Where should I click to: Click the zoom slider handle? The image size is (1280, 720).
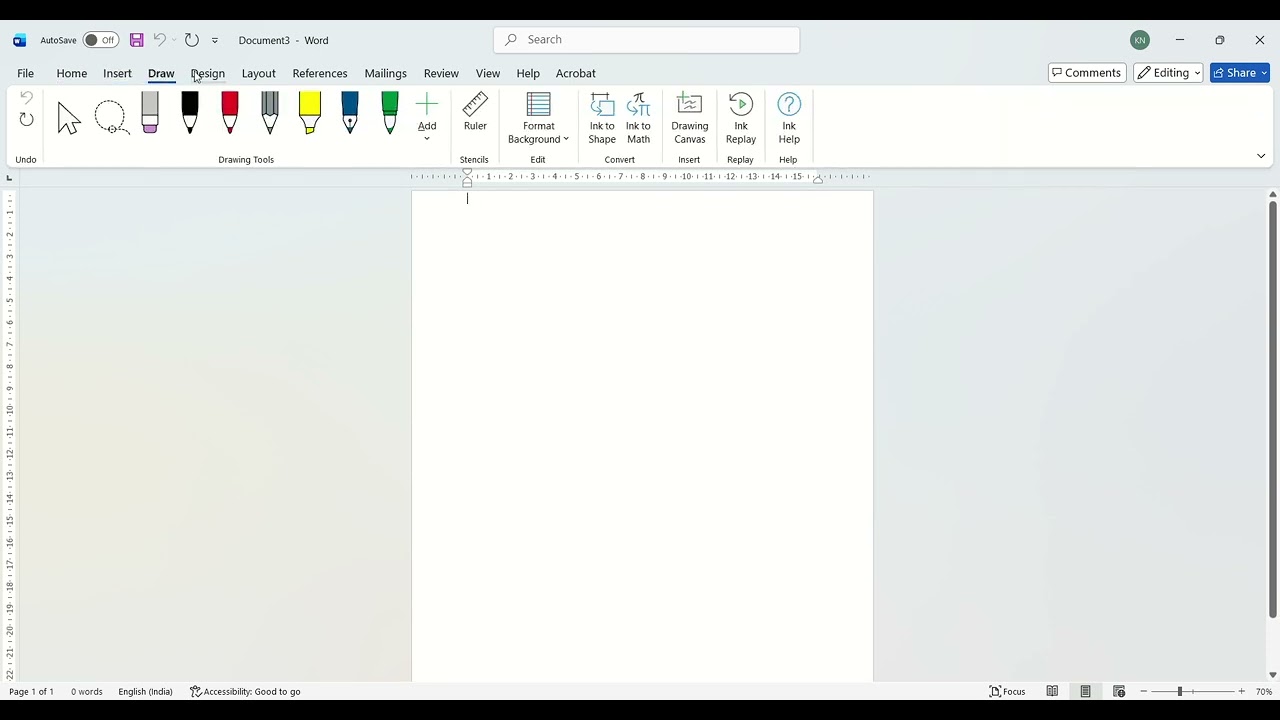click(1180, 691)
